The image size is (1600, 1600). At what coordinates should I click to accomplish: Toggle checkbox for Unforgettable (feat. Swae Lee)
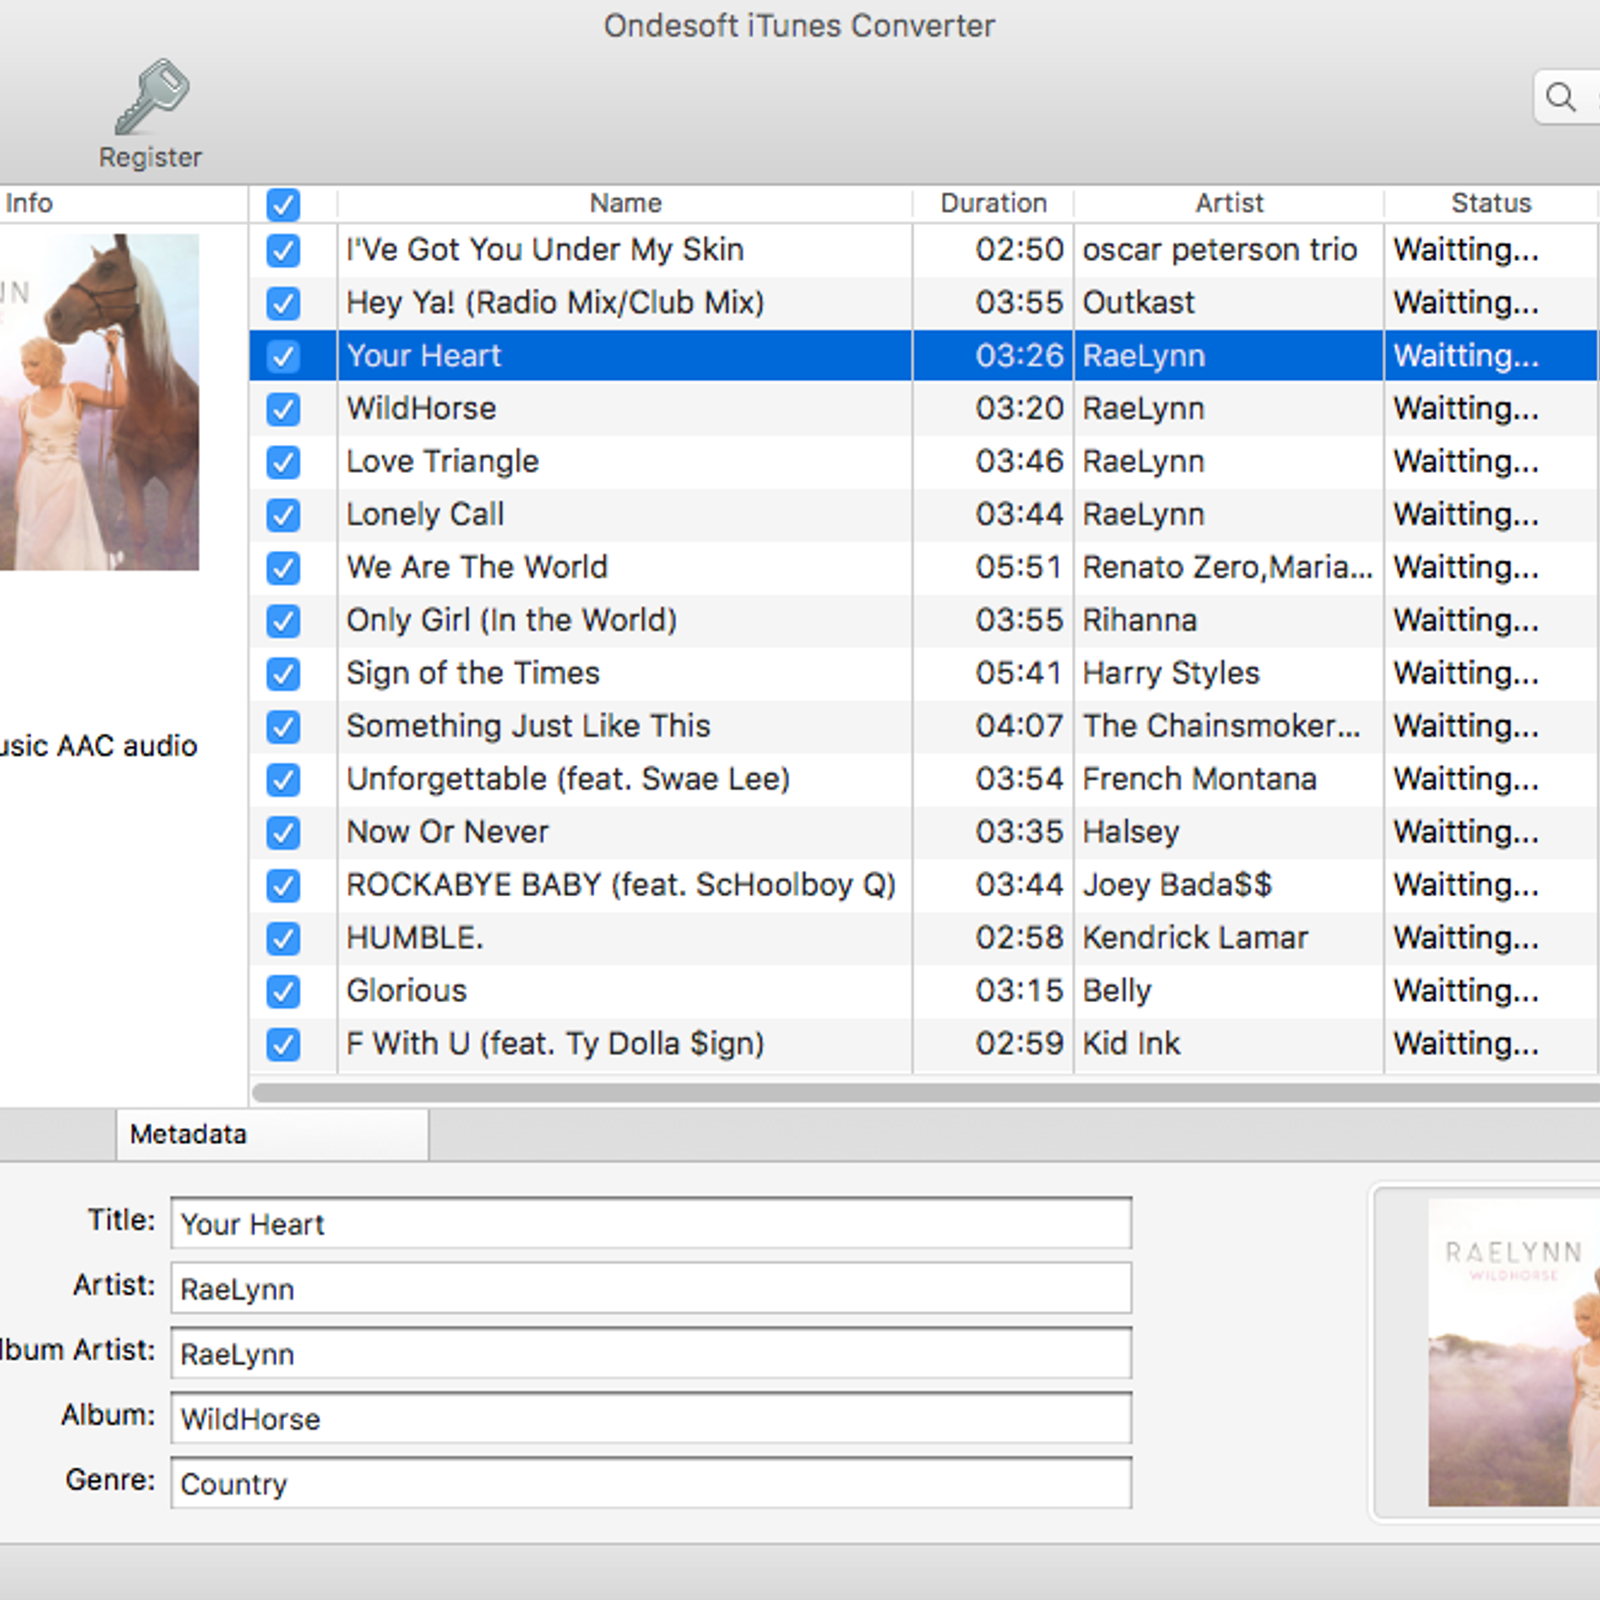click(x=283, y=780)
